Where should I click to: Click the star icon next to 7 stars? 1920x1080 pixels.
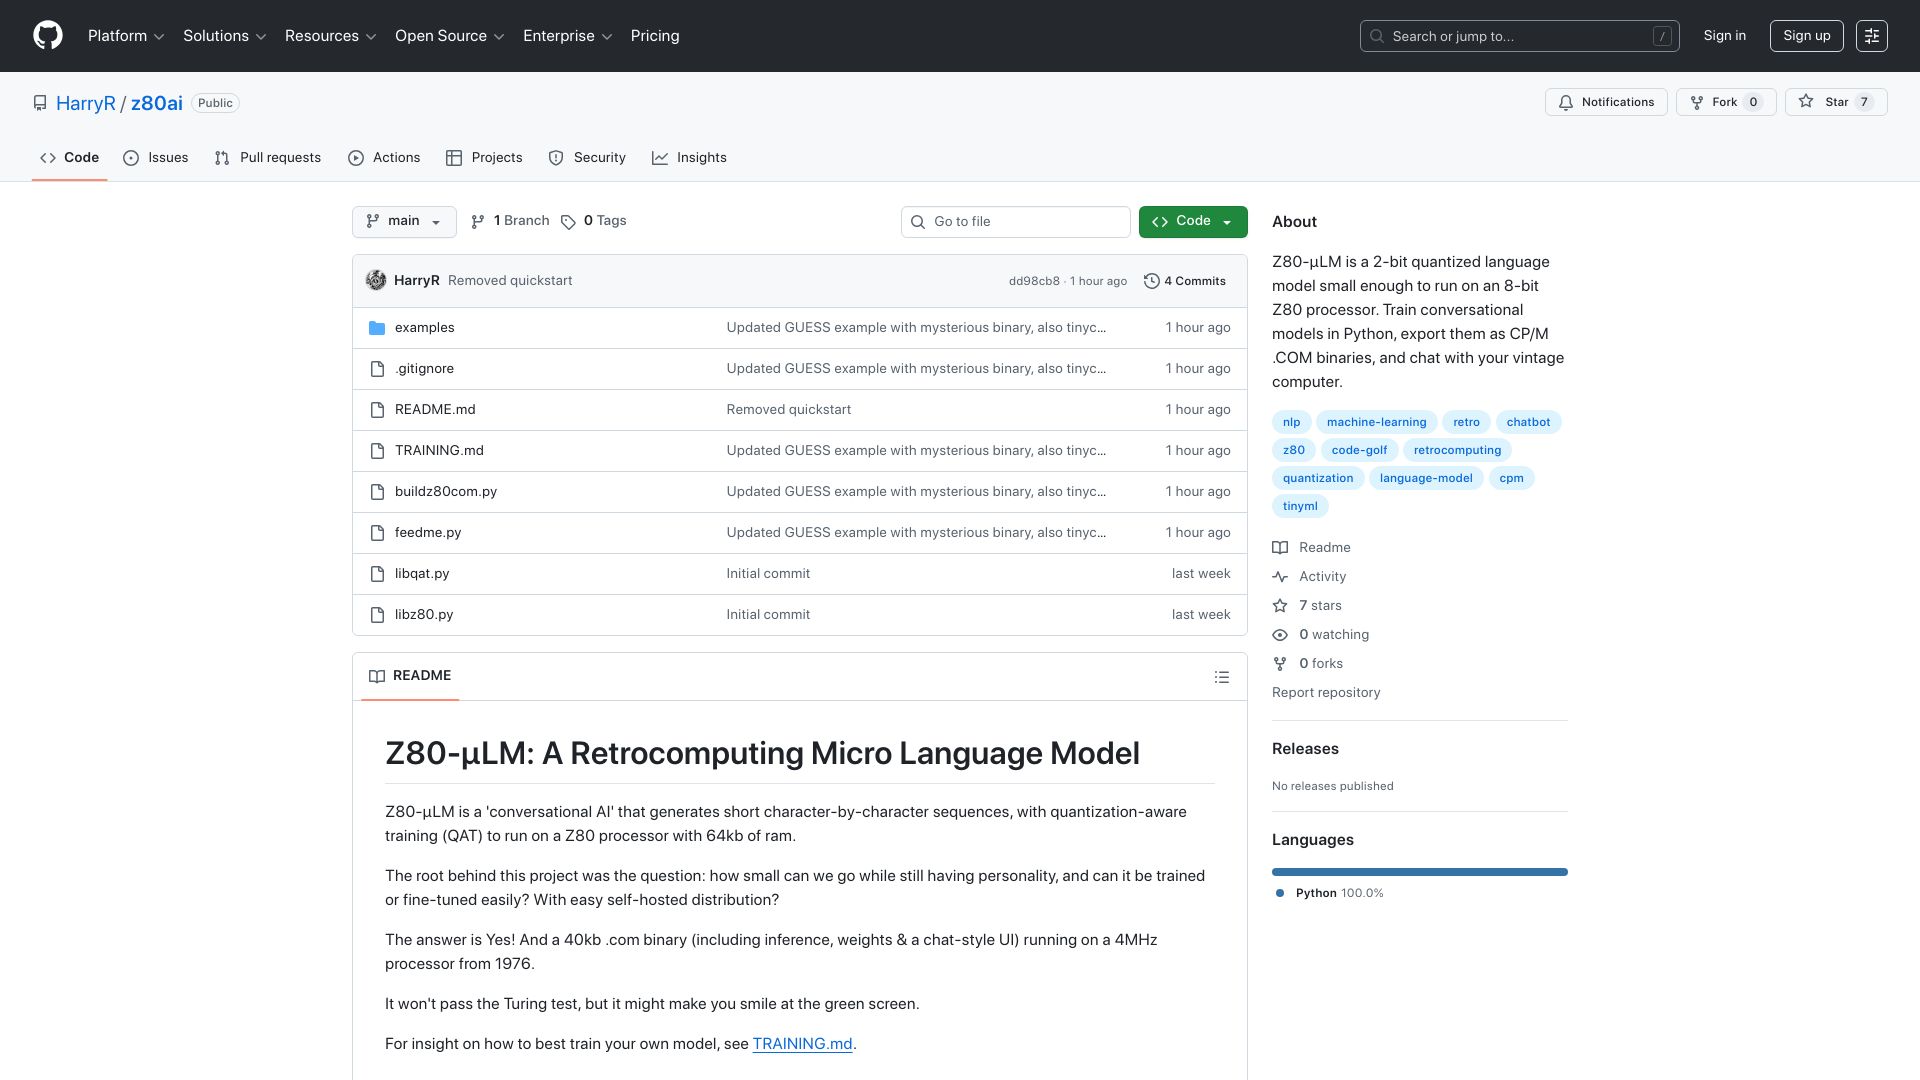1280,606
